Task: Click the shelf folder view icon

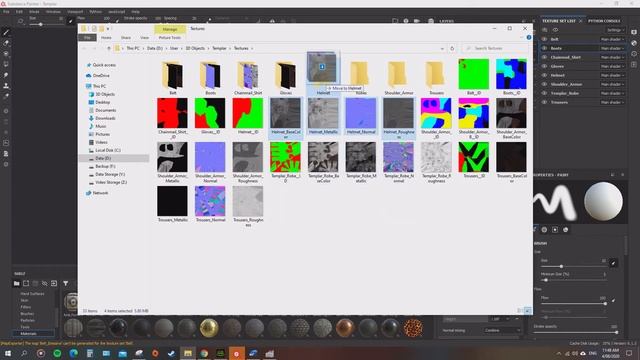Action: tap(16, 283)
